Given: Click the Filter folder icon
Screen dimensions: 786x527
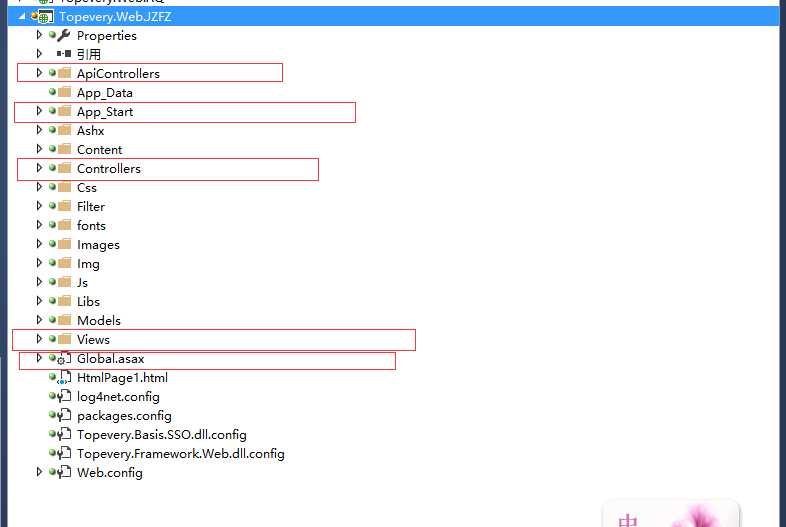Looking at the screenshot, I should pyautogui.click(x=64, y=206).
